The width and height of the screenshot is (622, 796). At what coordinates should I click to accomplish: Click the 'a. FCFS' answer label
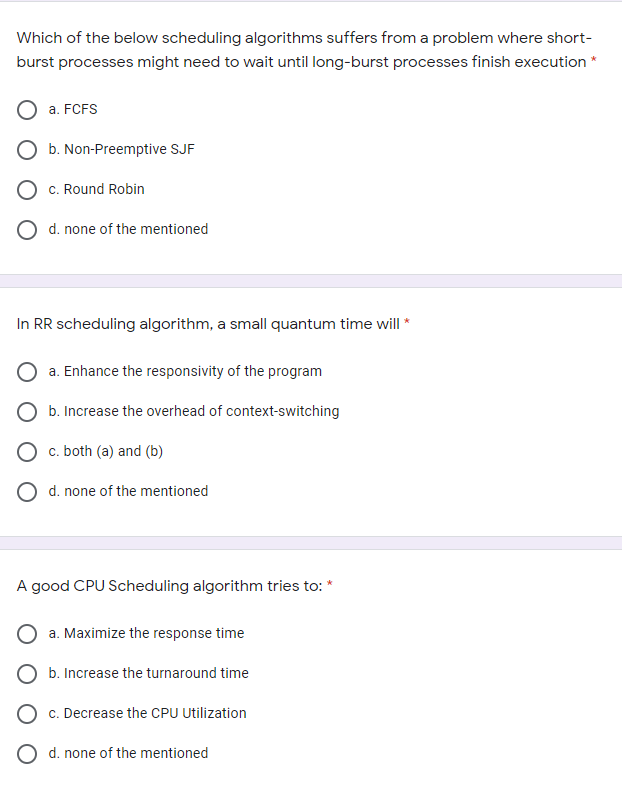[73, 109]
